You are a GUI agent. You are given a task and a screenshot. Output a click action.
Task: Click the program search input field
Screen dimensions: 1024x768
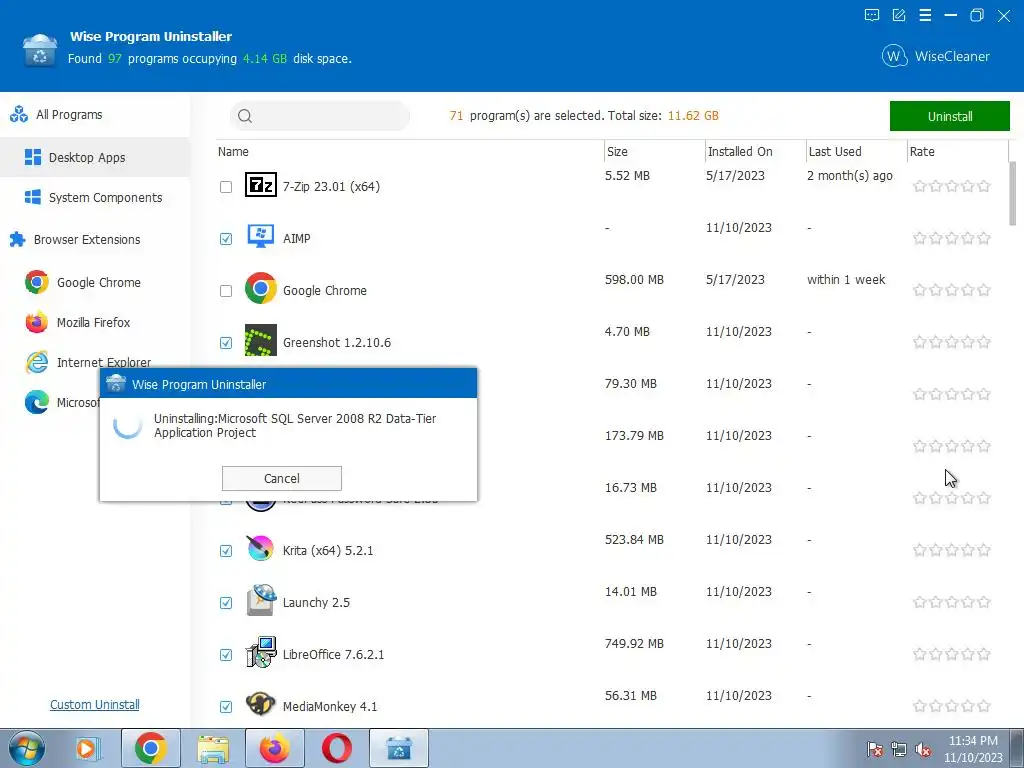pos(320,116)
